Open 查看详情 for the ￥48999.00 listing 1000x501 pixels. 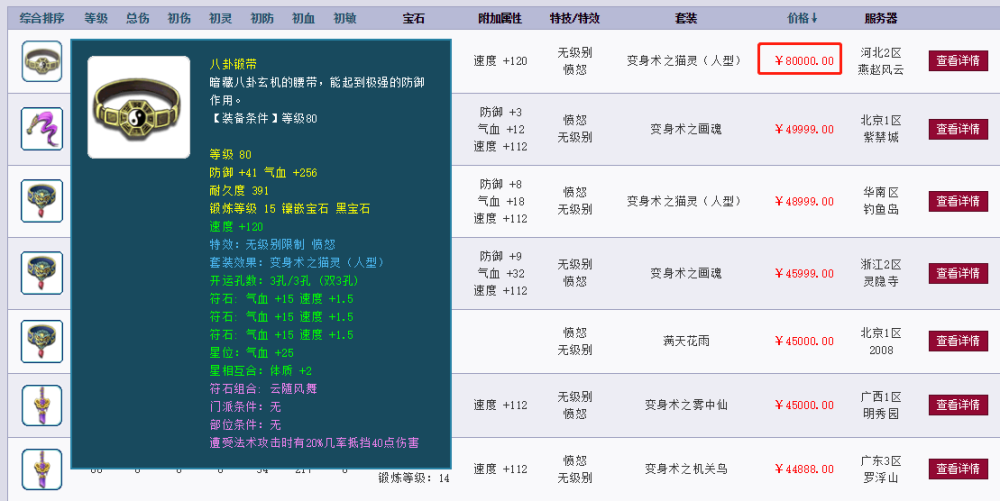pos(958,201)
